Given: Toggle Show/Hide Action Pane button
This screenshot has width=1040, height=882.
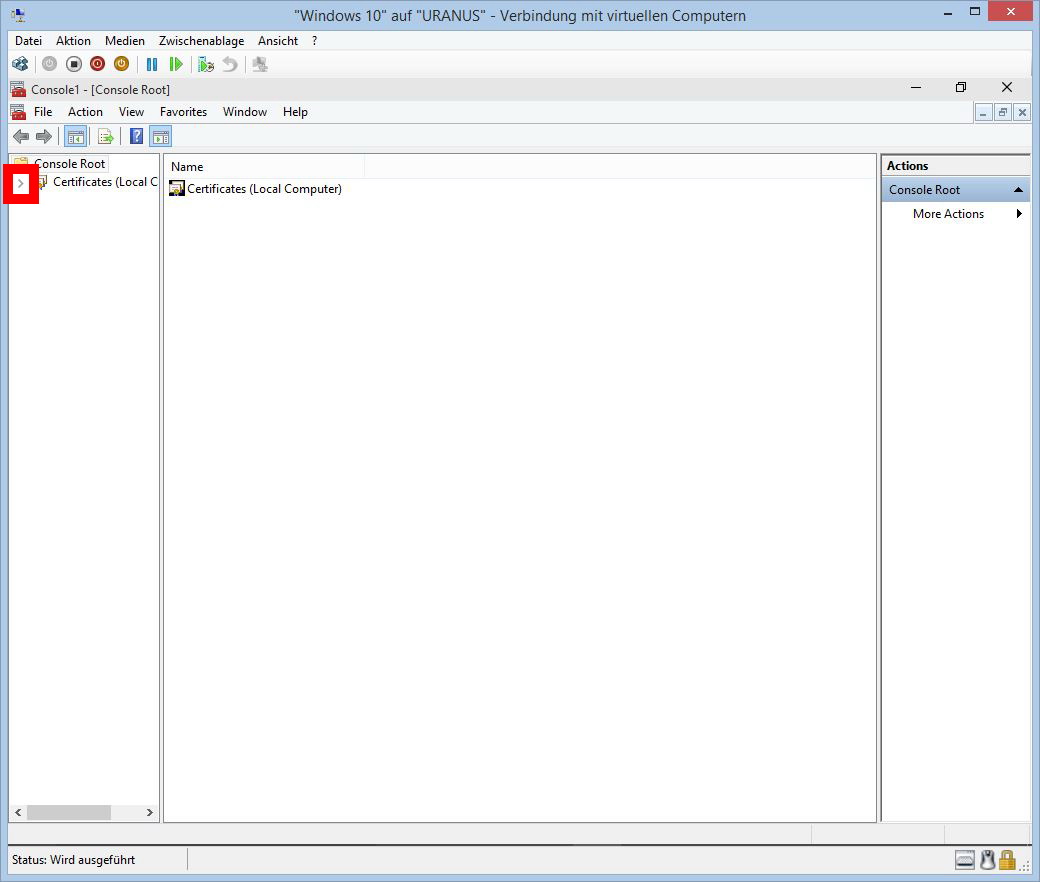Looking at the screenshot, I should click(161, 137).
